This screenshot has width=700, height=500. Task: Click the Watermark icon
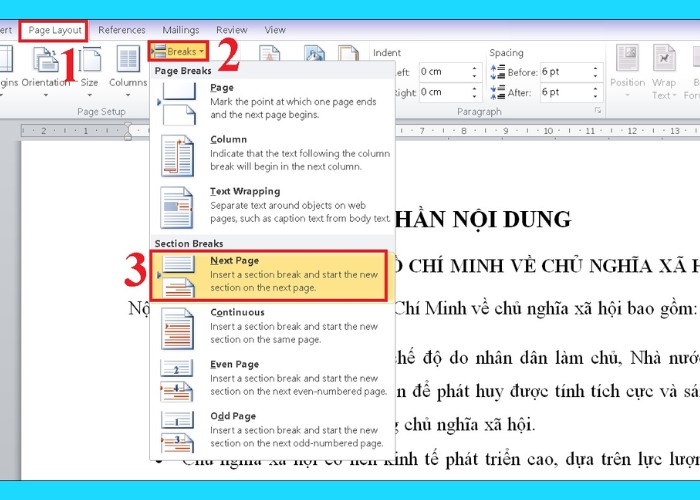(x=270, y=53)
